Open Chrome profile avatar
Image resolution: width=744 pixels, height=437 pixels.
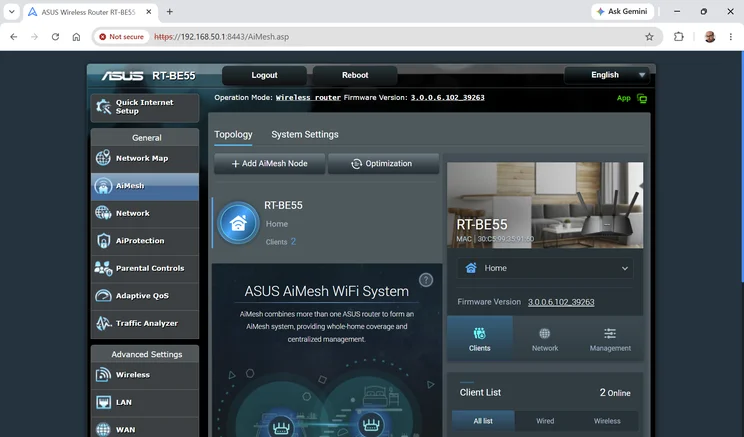pyautogui.click(x=710, y=37)
